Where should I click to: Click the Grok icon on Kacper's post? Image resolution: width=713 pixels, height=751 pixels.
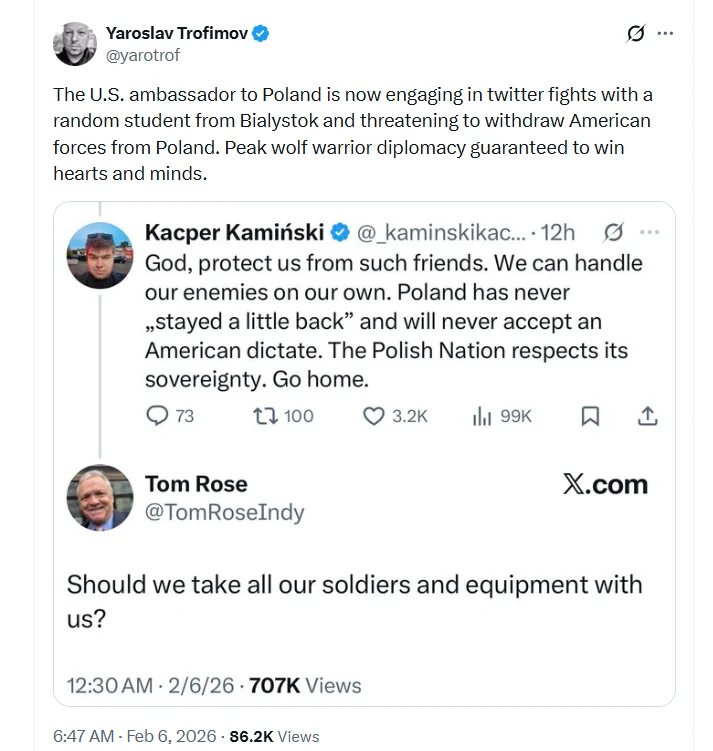point(613,233)
